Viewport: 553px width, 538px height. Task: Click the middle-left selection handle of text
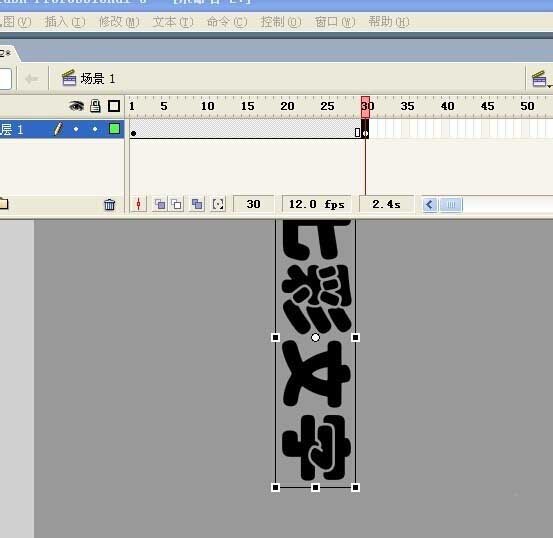coord(276,338)
